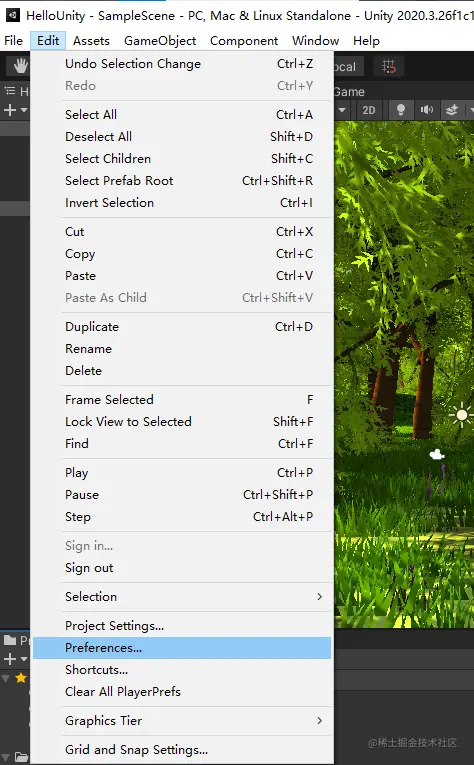The width and height of the screenshot is (474, 765).
Task: Select the Hand tool
Action: [20, 66]
